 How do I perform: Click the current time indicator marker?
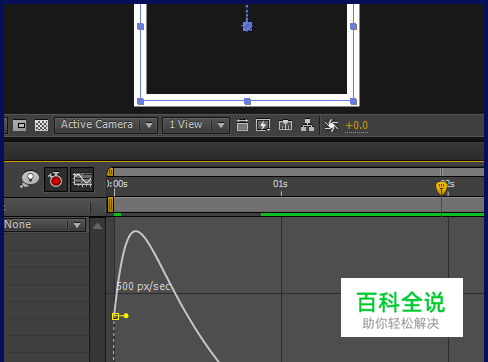tap(441, 188)
